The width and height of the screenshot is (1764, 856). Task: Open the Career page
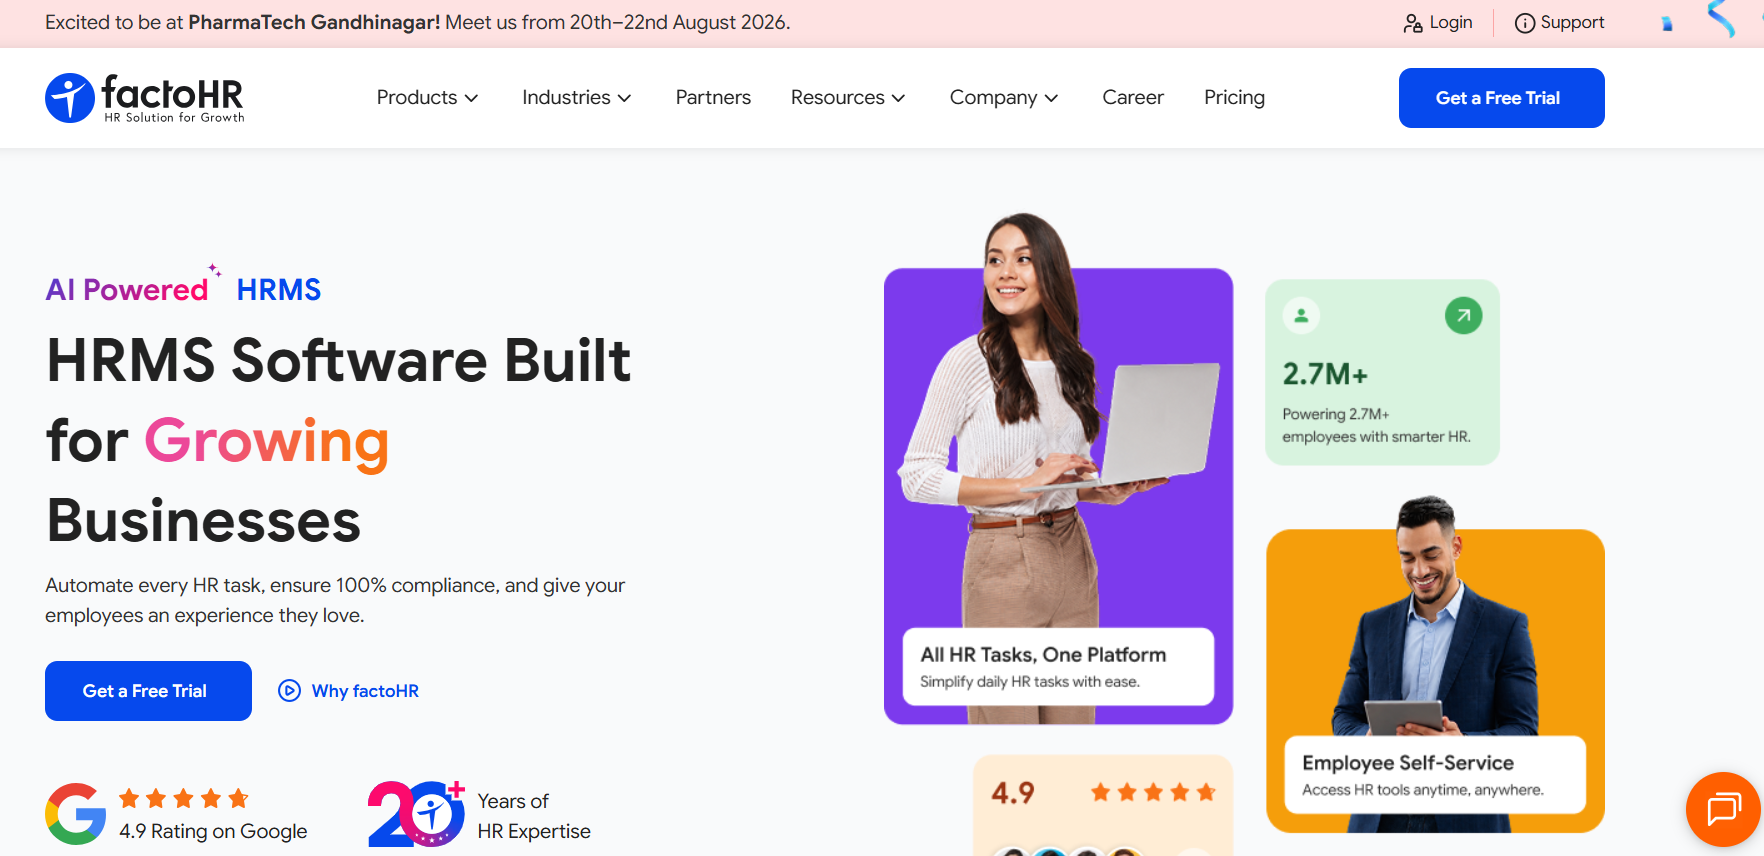[1133, 98]
